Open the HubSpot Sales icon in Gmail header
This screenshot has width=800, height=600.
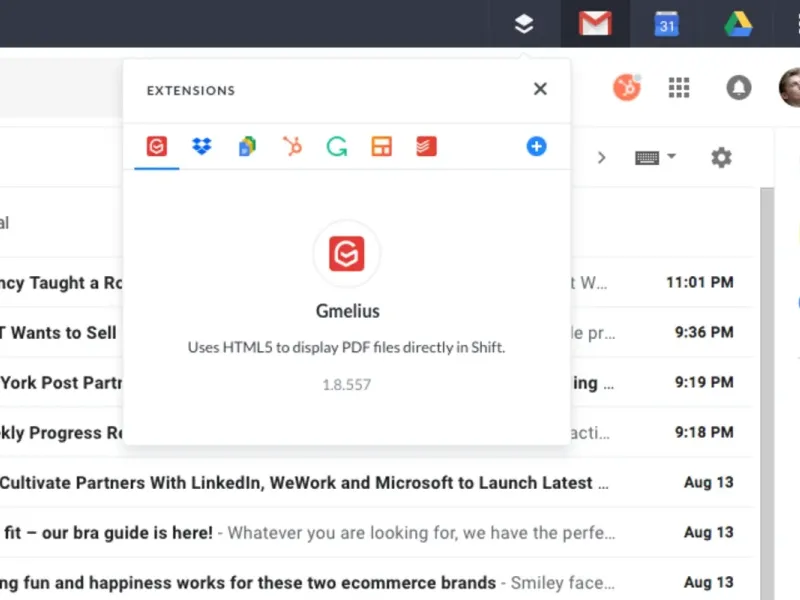627,88
